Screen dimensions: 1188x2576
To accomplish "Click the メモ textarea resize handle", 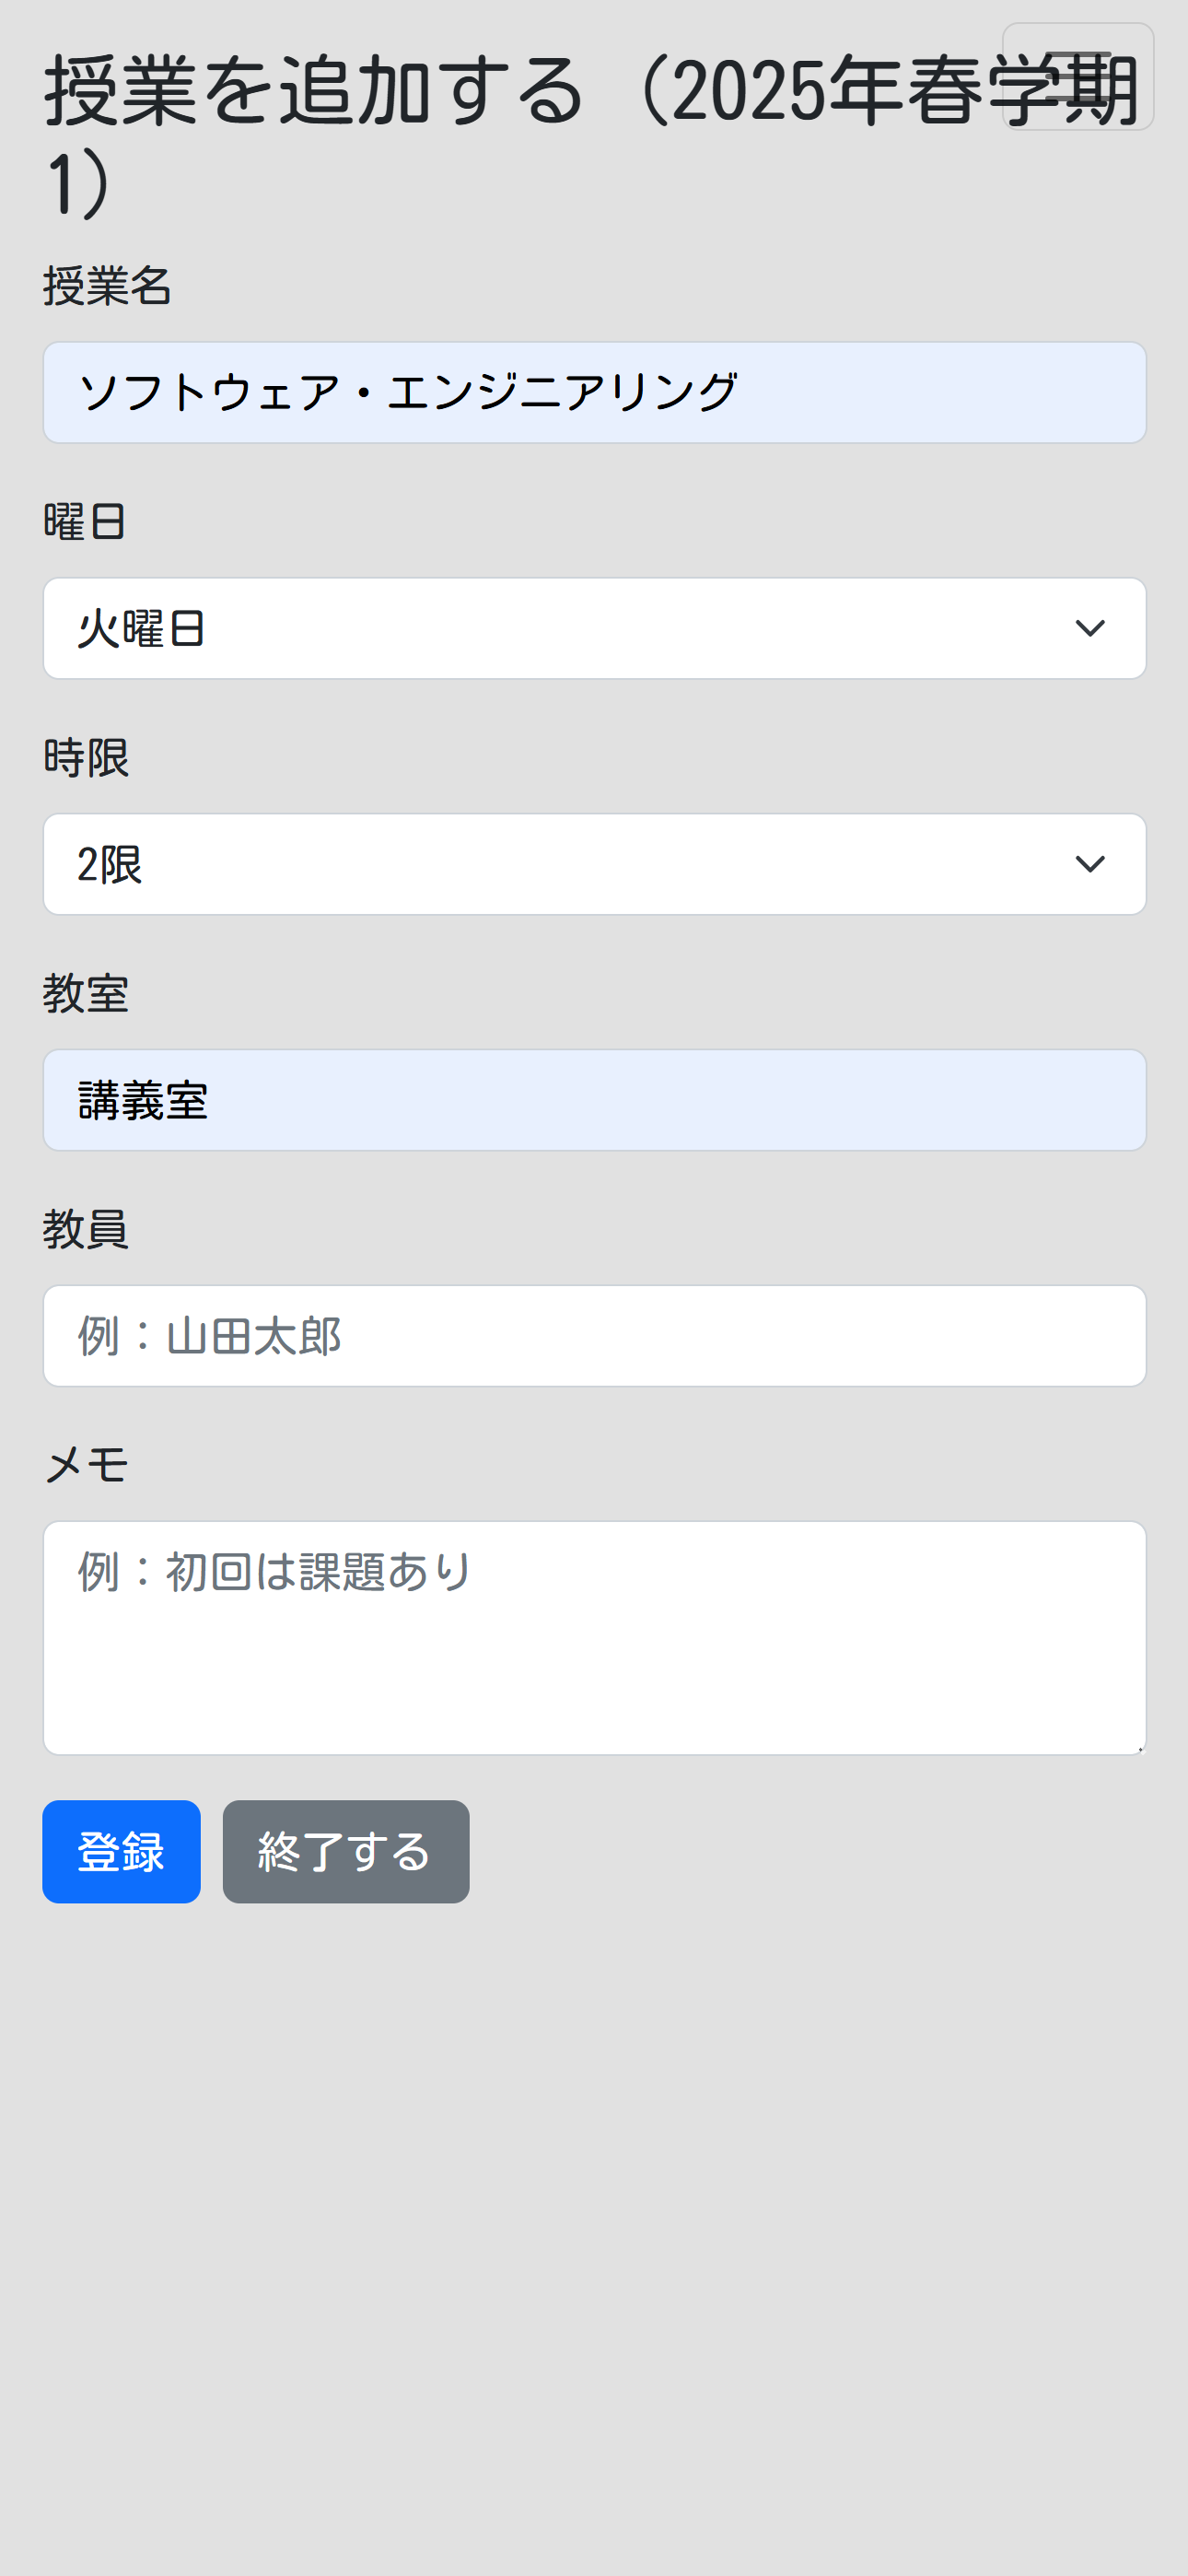I will pyautogui.click(x=1138, y=1747).
